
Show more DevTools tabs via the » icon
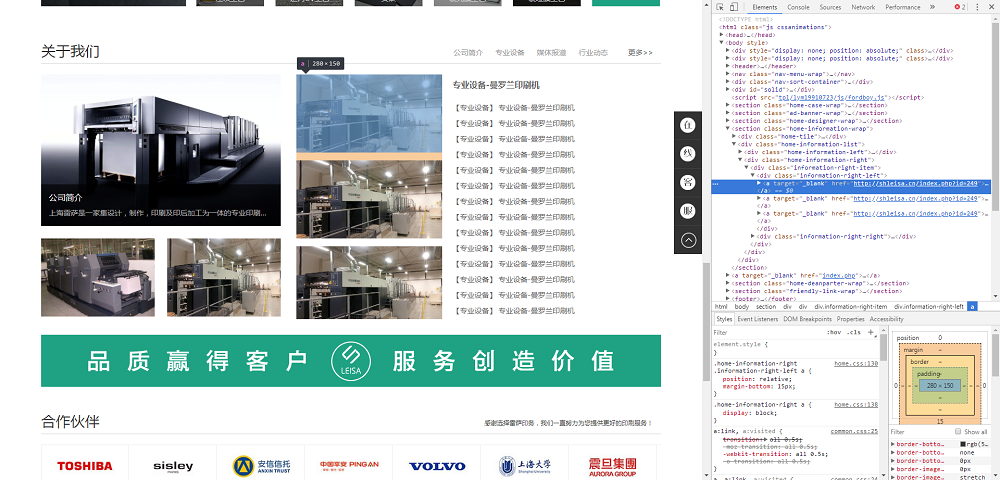pyautogui.click(x=932, y=7)
